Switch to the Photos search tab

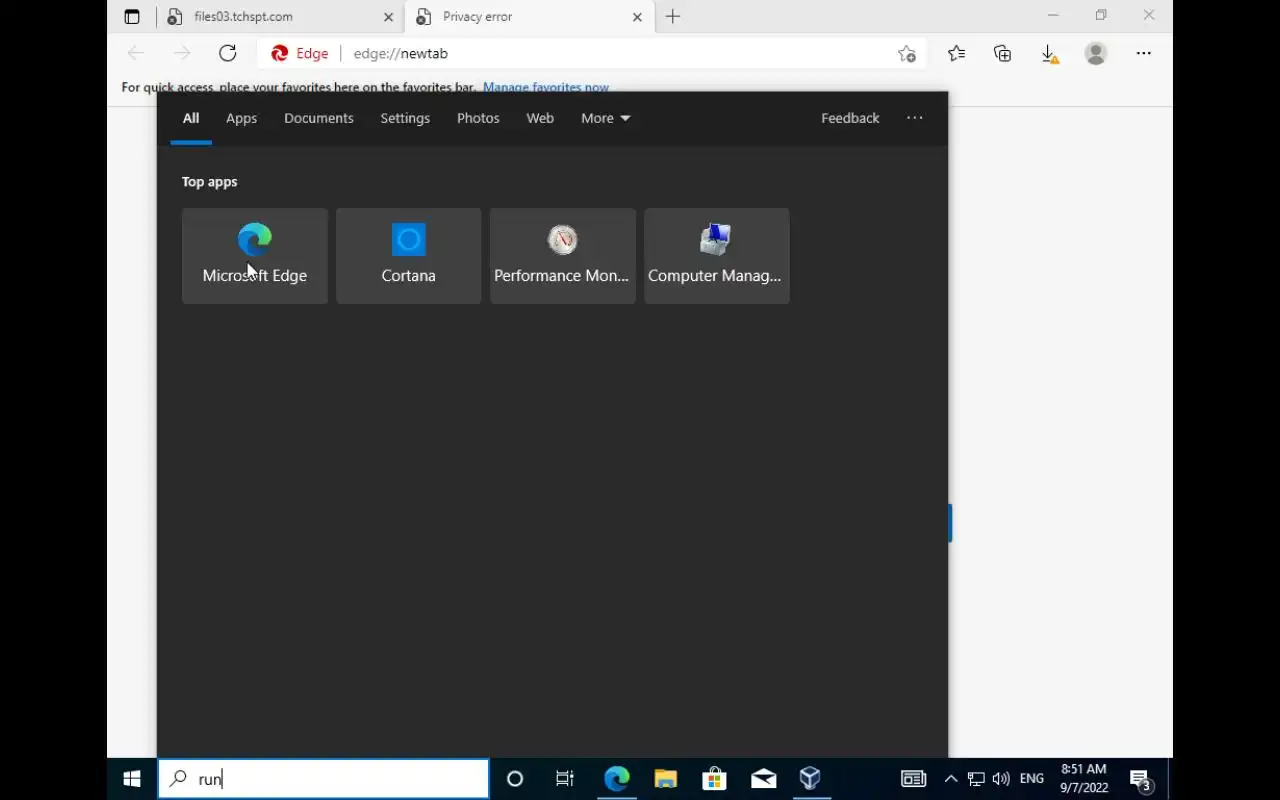click(x=478, y=118)
